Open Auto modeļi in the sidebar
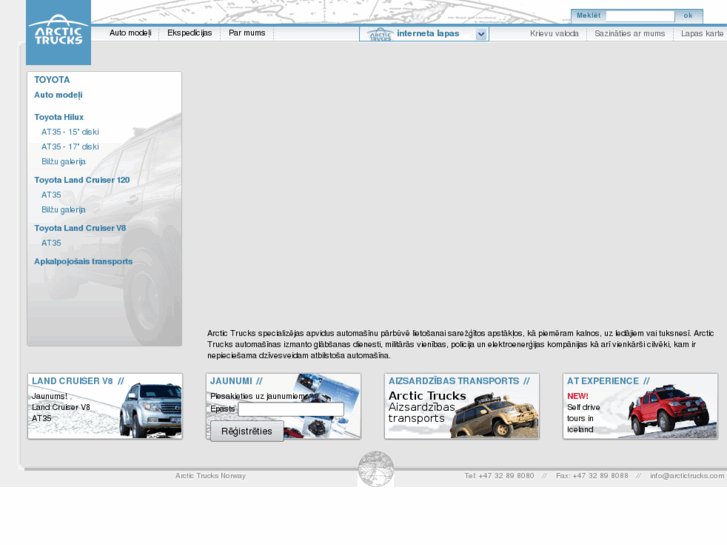 pos(58,95)
